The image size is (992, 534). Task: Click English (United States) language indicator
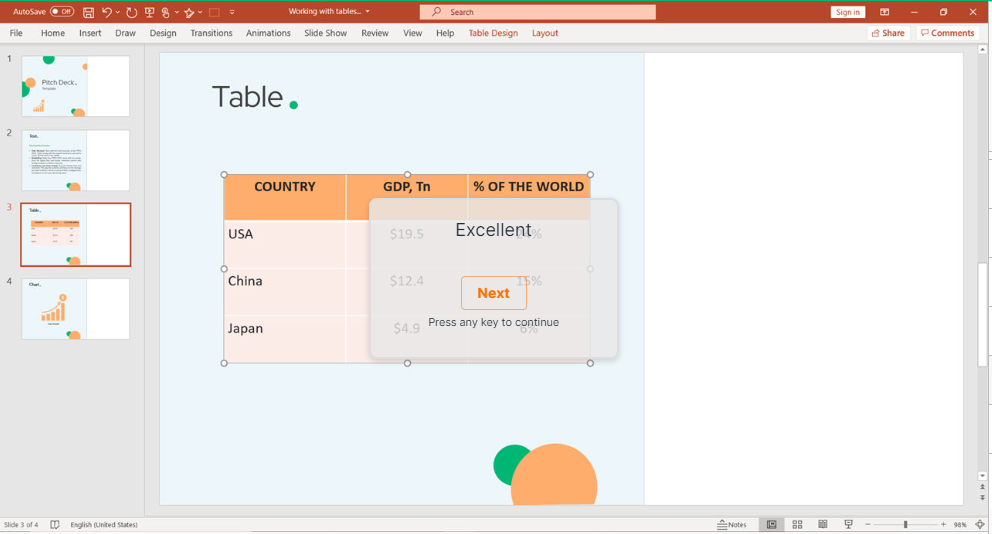point(104,525)
